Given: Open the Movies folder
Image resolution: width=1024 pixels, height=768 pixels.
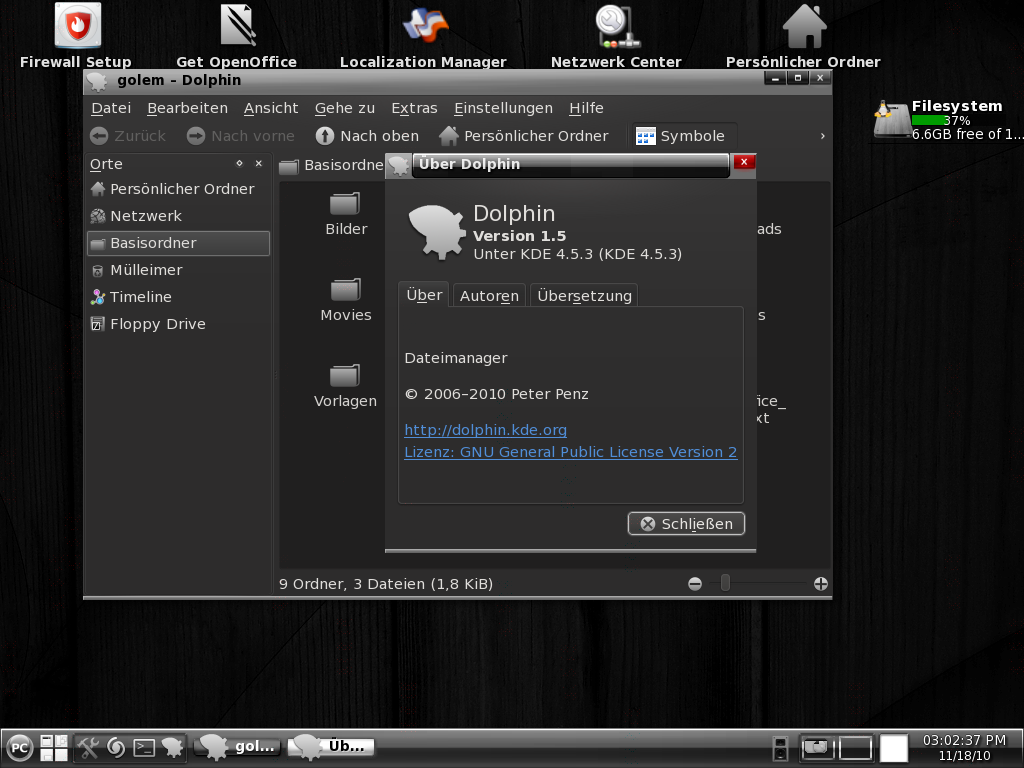Looking at the screenshot, I should (x=345, y=297).
